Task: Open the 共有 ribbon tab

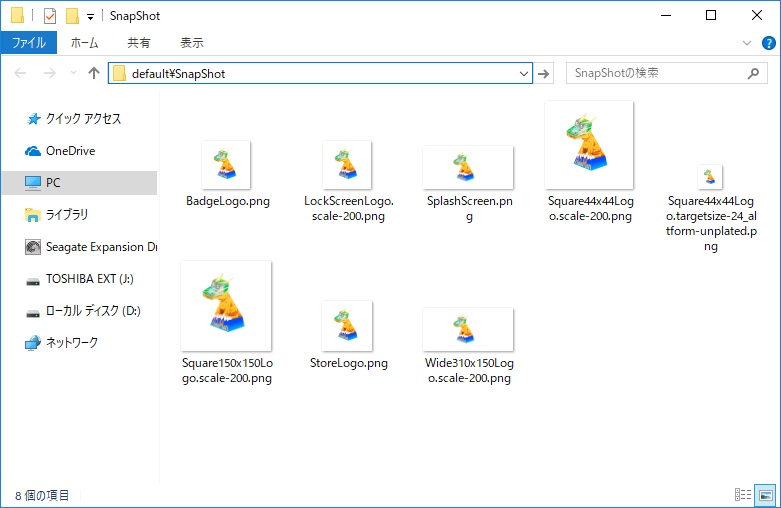Action: 138,43
